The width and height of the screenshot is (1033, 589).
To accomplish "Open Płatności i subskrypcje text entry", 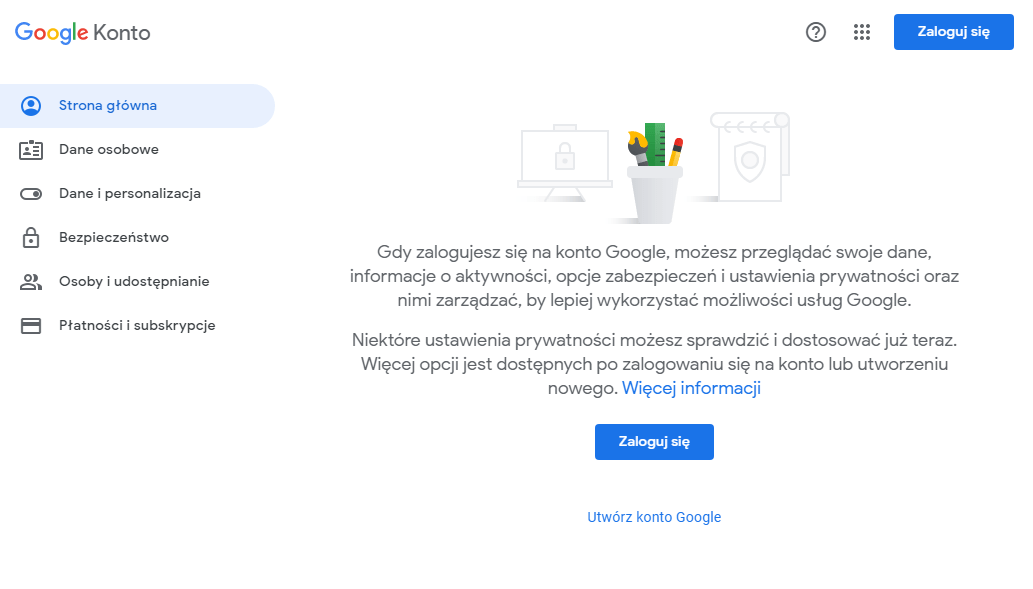I will (x=137, y=326).
